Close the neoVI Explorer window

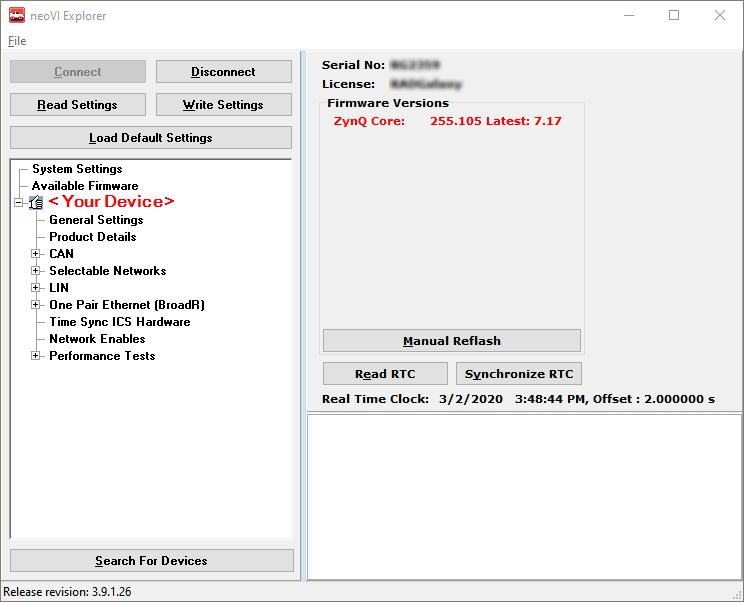(720, 15)
